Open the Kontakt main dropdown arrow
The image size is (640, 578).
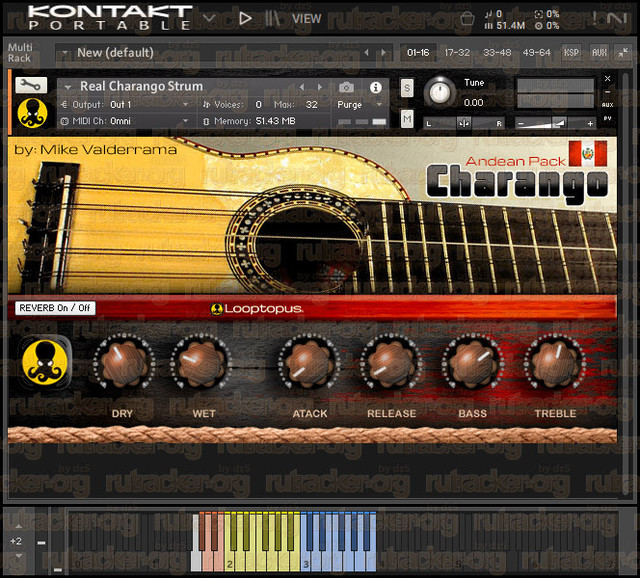(209, 18)
